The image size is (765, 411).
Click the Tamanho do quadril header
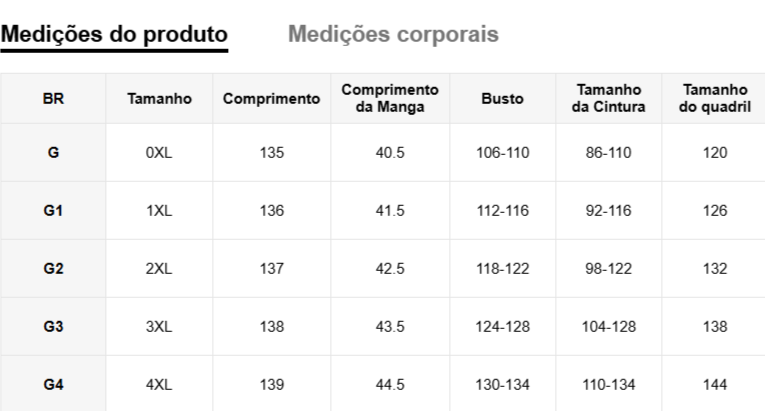tap(715, 98)
